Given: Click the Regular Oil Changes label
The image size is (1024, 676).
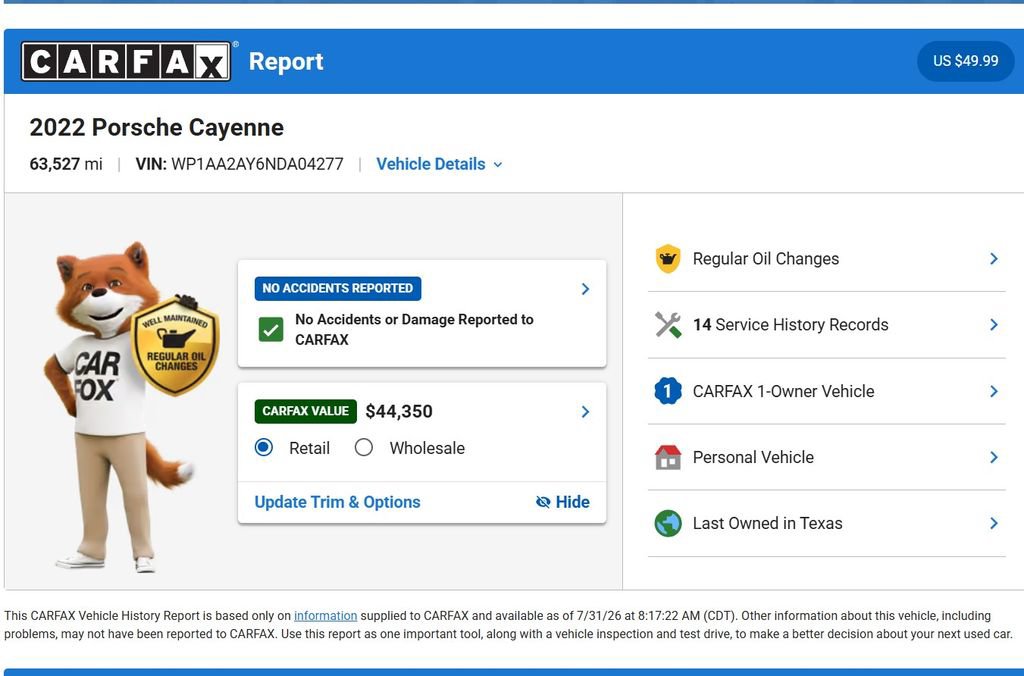Looking at the screenshot, I should tap(765, 259).
